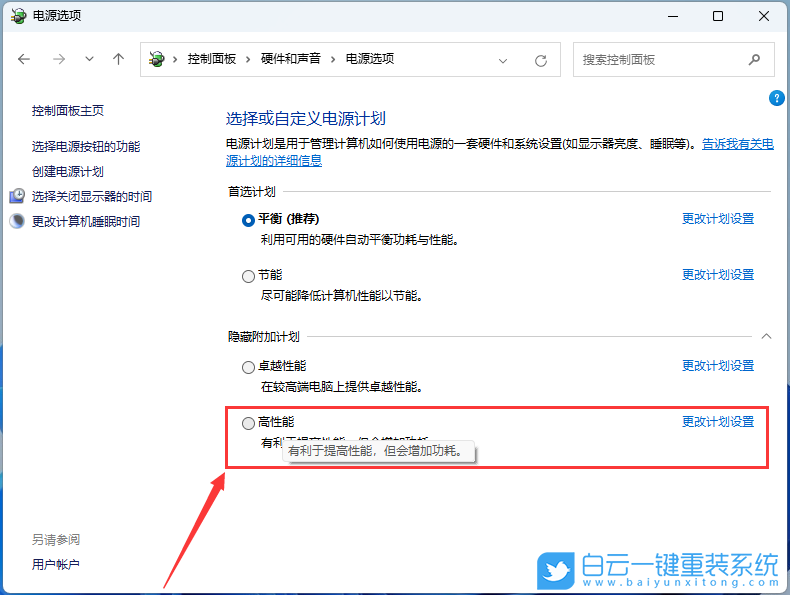Select the 电源选项 breadcrumb
The height and width of the screenshot is (595, 790).
[370, 59]
